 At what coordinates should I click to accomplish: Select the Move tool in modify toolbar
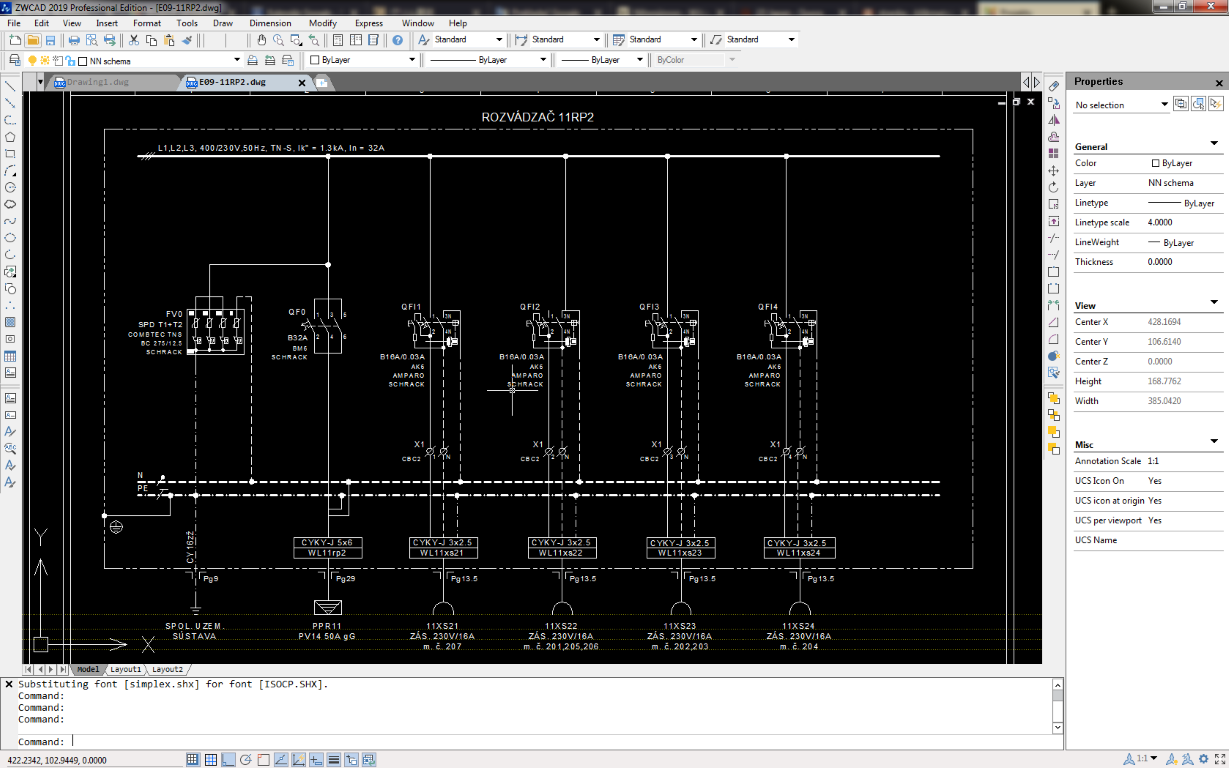[x=1054, y=171]
